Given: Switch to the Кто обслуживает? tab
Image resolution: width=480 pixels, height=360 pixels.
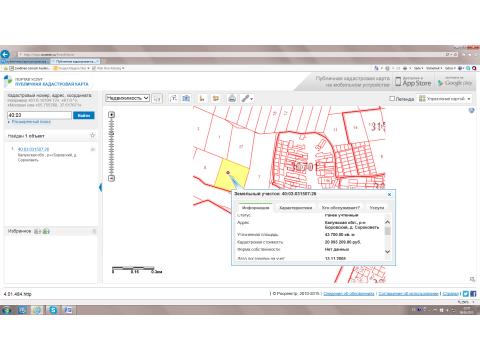Looking at the screenshot, I should (340, 208).
